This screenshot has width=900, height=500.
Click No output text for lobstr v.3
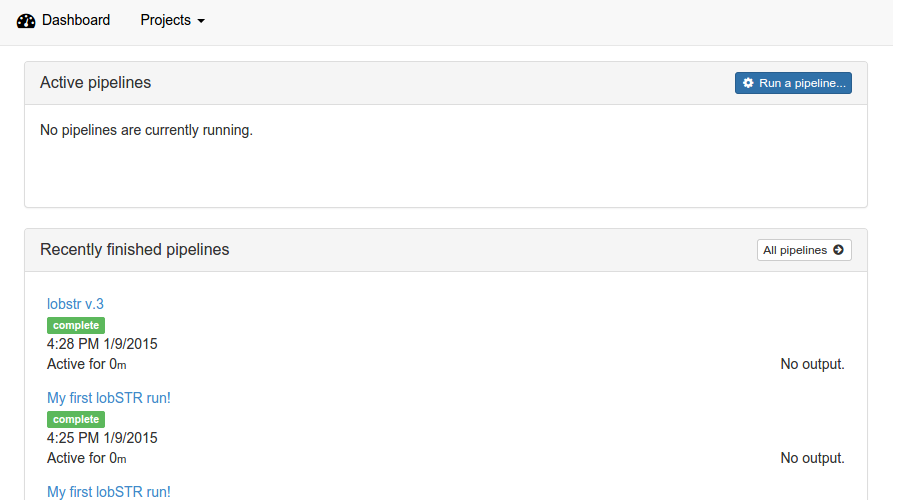[x=812, y=364]
